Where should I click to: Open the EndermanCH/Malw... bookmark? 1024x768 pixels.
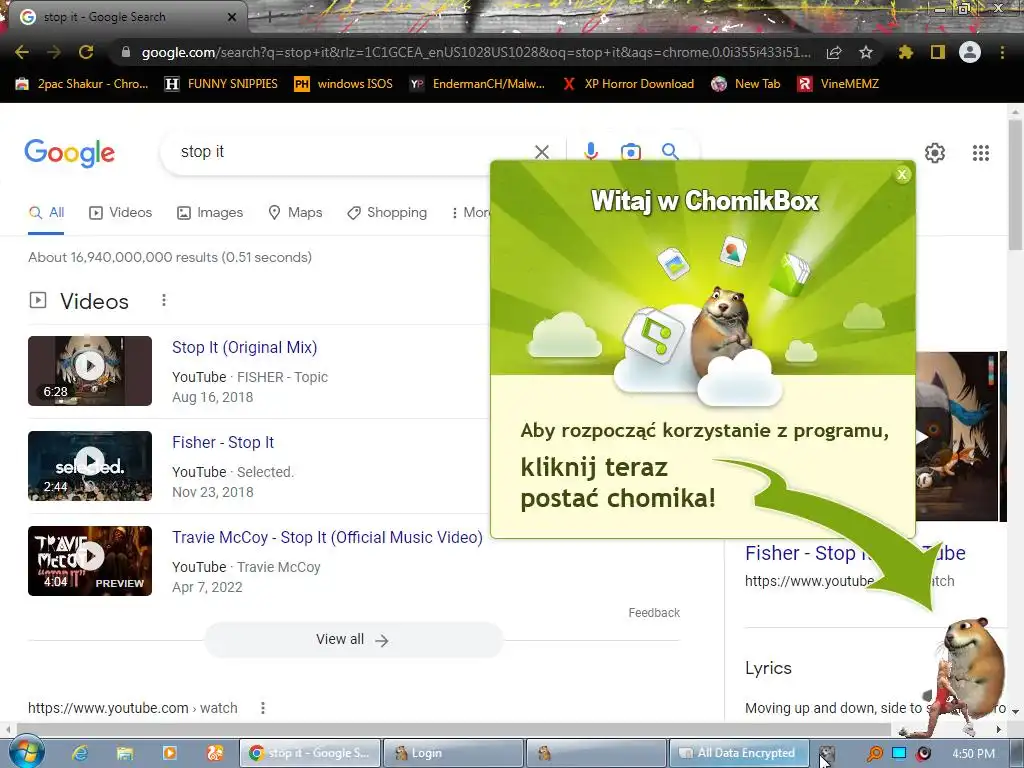[x=477, y=84]
